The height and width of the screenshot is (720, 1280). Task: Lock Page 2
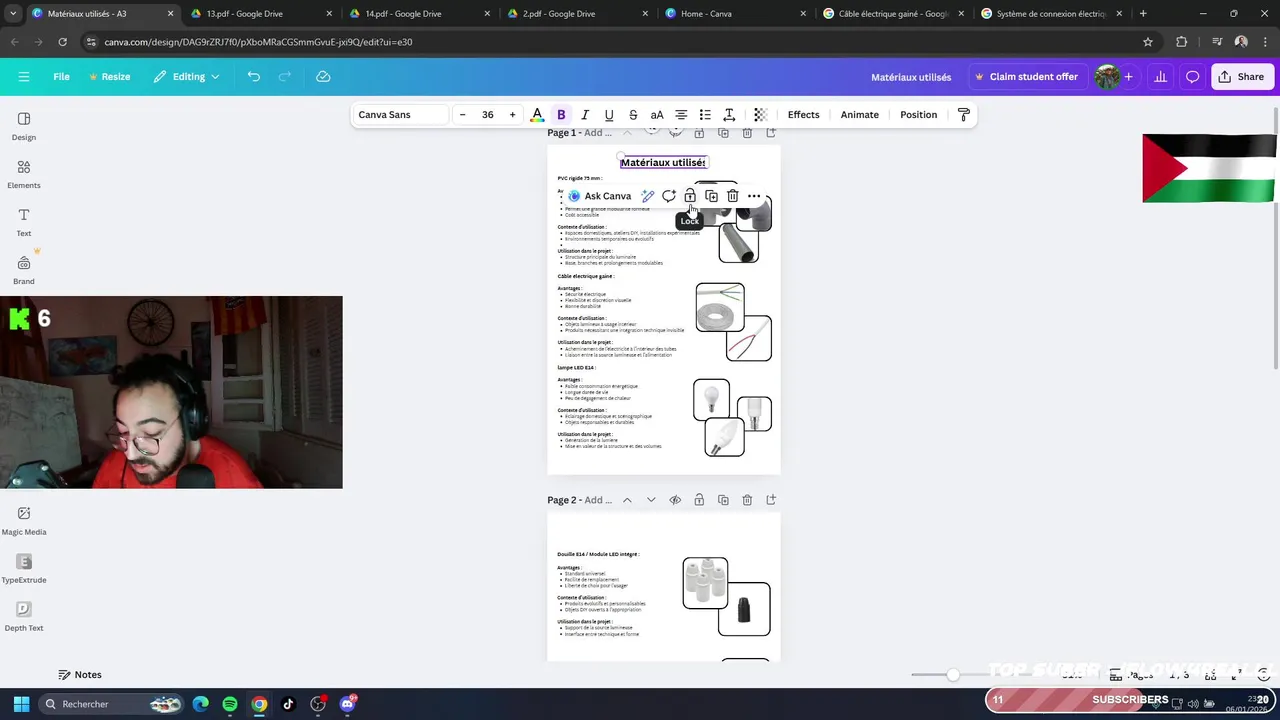point(699,500)
